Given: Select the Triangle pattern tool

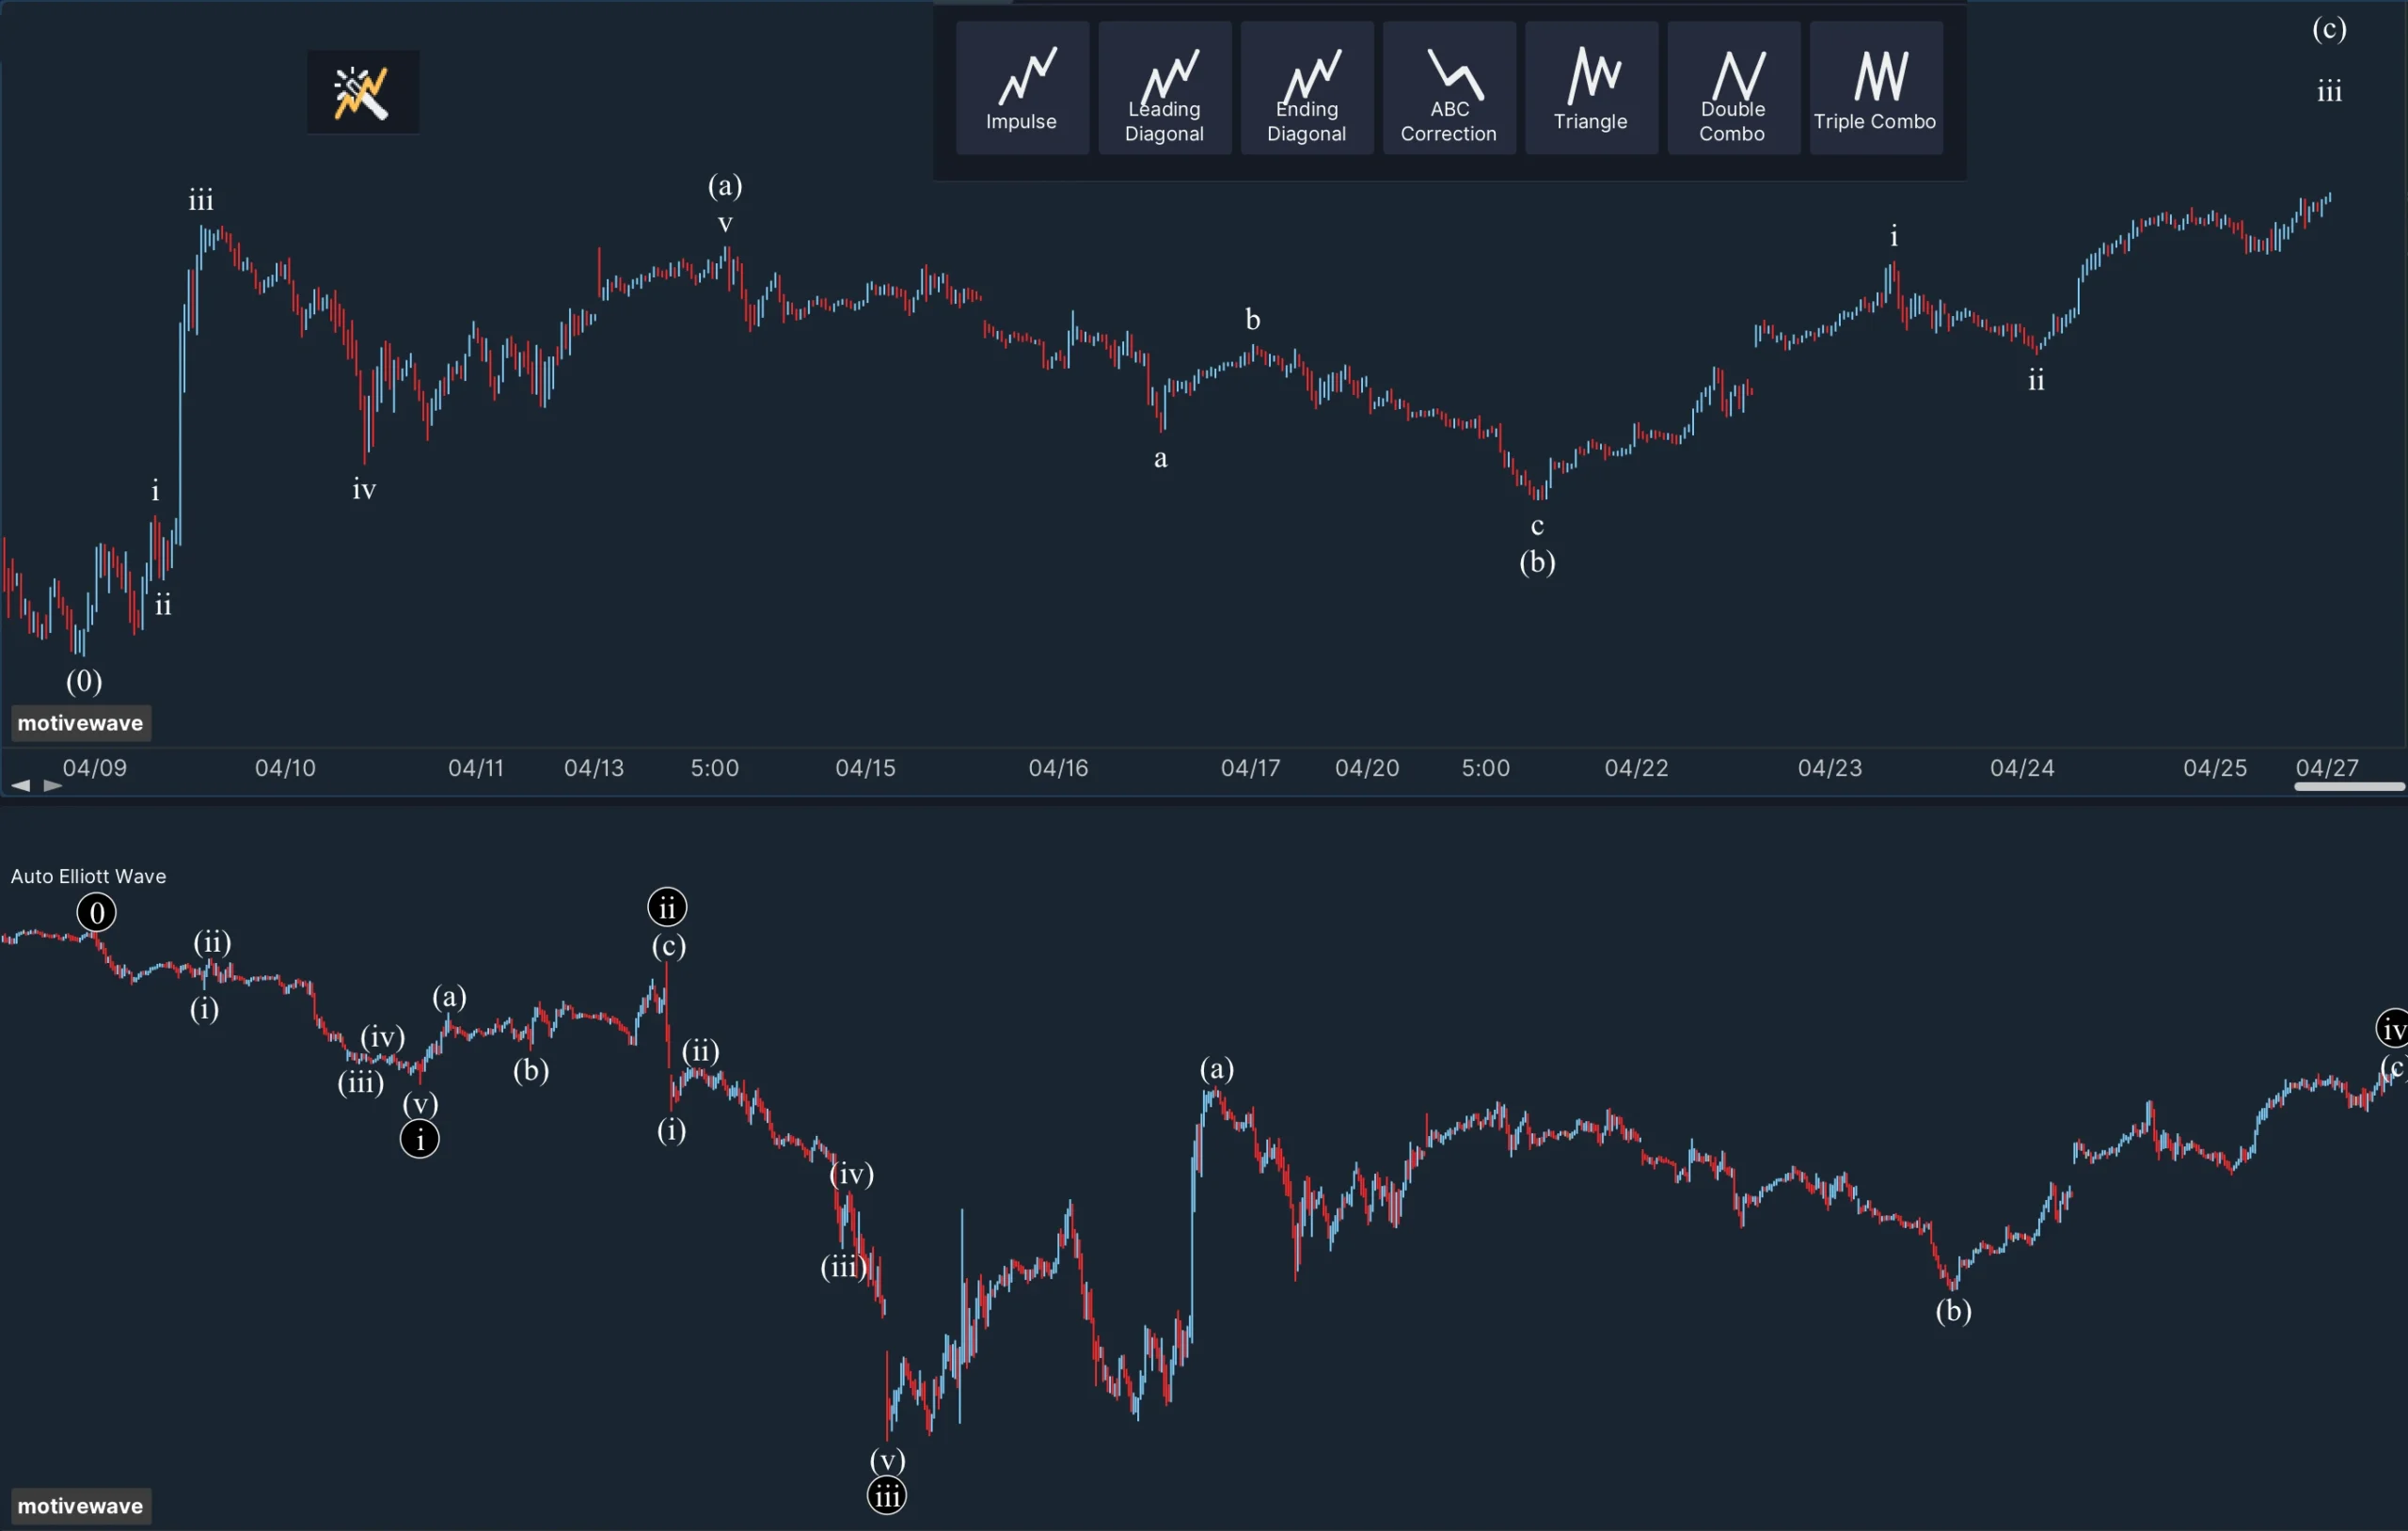Looking at the screenshot, I should click(x=1590, y=88).
